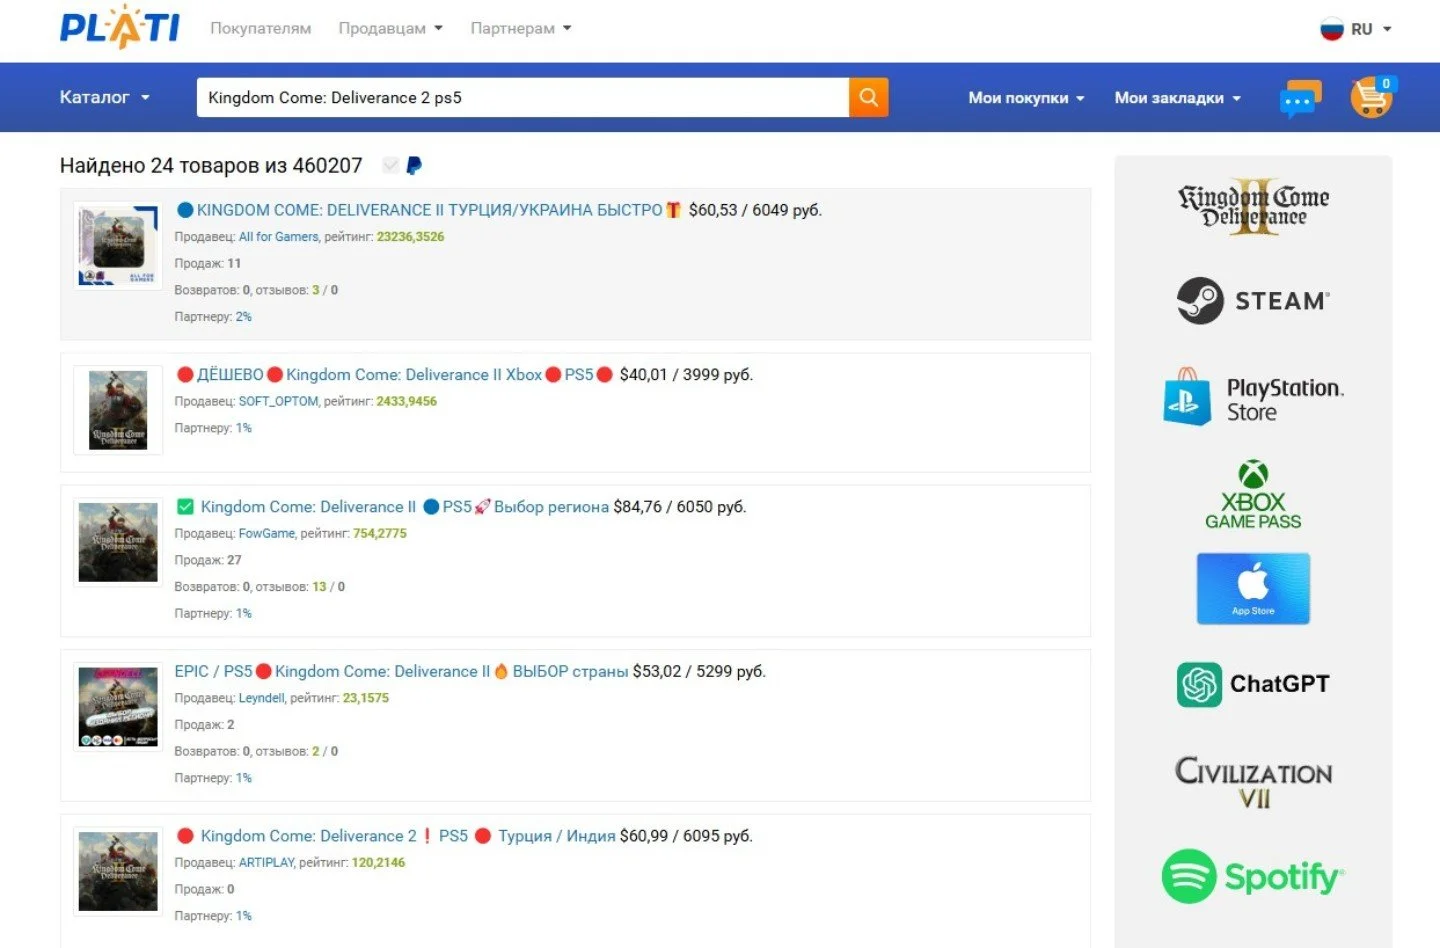Viewport: 1440px width, 948px height.
Task: Click the reviews count 13 / 0
Action: (x=328, y=587)
